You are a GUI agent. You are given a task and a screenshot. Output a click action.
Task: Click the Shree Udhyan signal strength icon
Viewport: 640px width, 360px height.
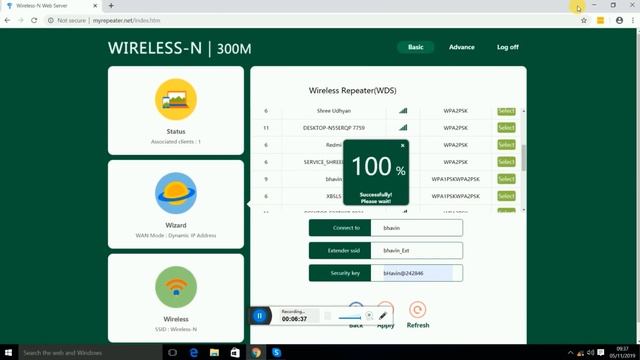click(403, 111)
